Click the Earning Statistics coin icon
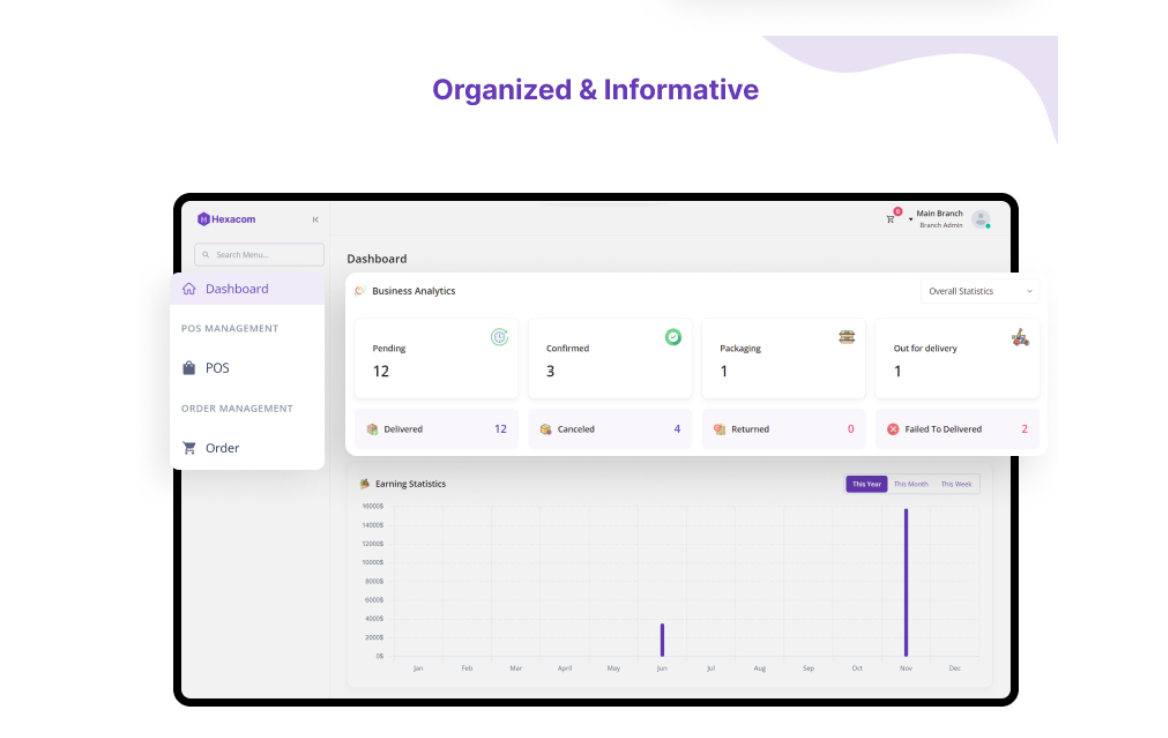 [362, 483]
